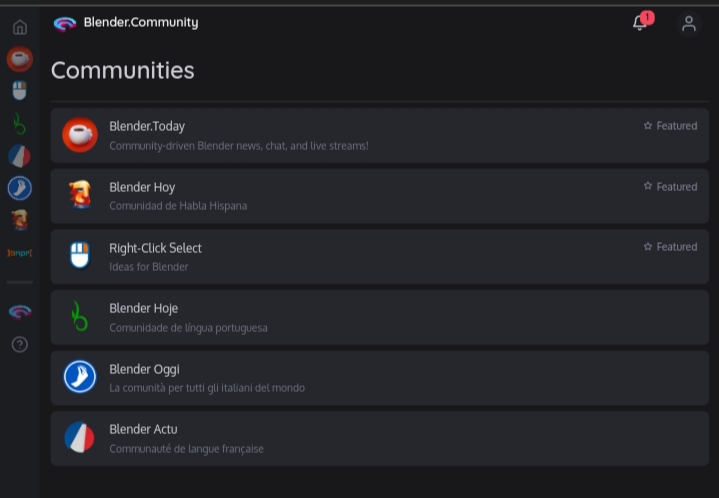Open the Blender Actu community
The width and height of the screenshot is (719, 498).
coord(380,438)
